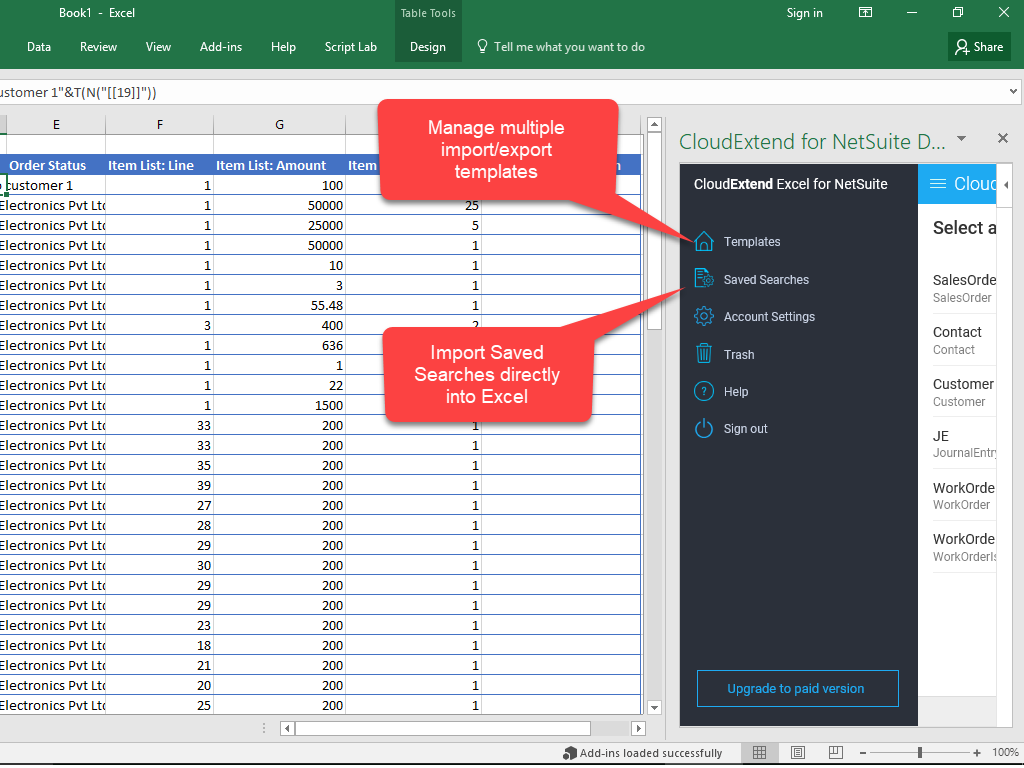Screen dimensions: 1024x768
Task: Click the vertical scrollbar up arrow
Action: pos(654,124)
